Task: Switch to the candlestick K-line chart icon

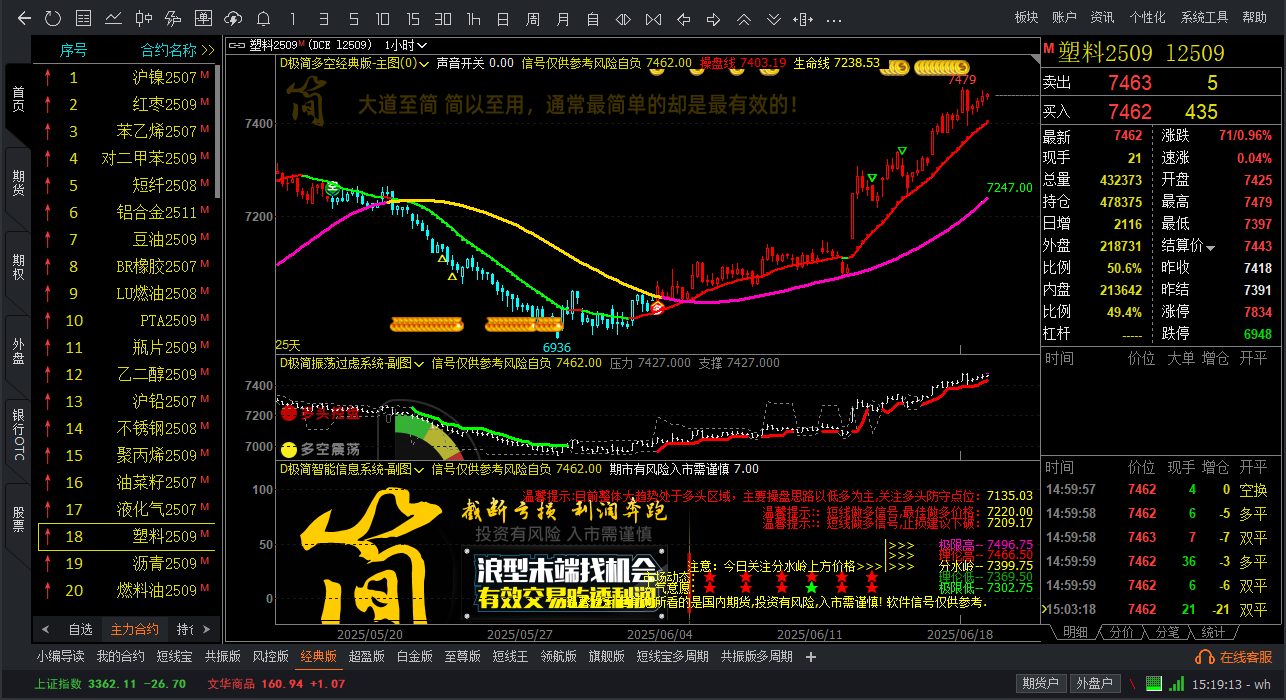Action: 144,18
